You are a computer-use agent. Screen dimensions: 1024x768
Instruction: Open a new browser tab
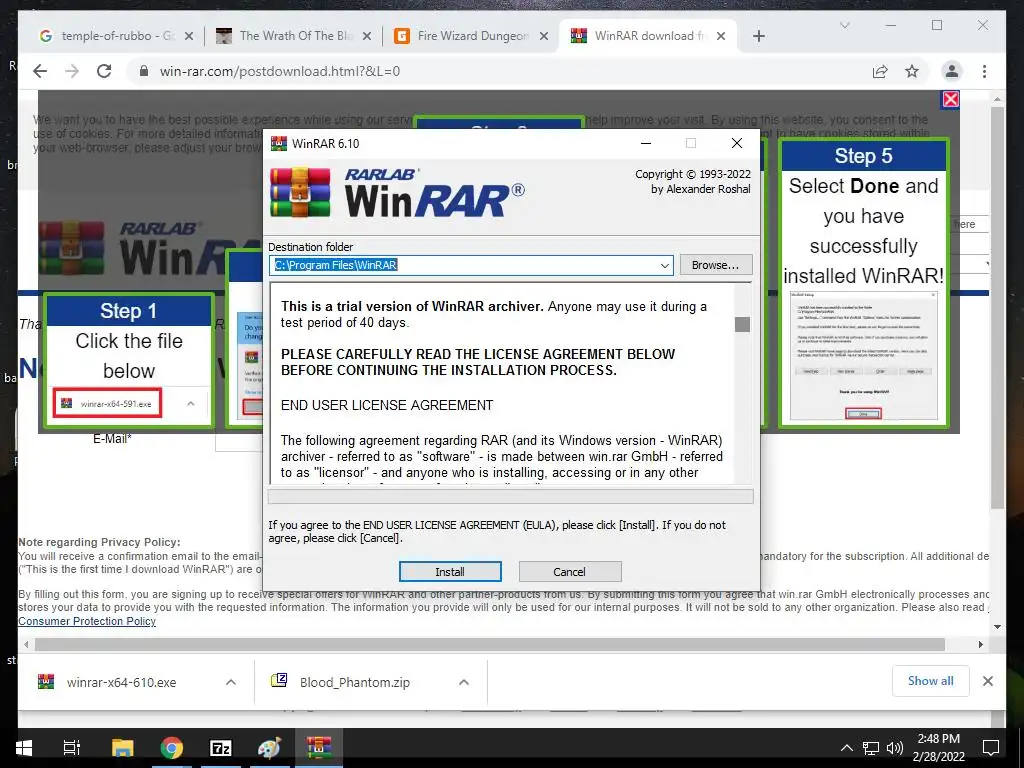(758, 36)
